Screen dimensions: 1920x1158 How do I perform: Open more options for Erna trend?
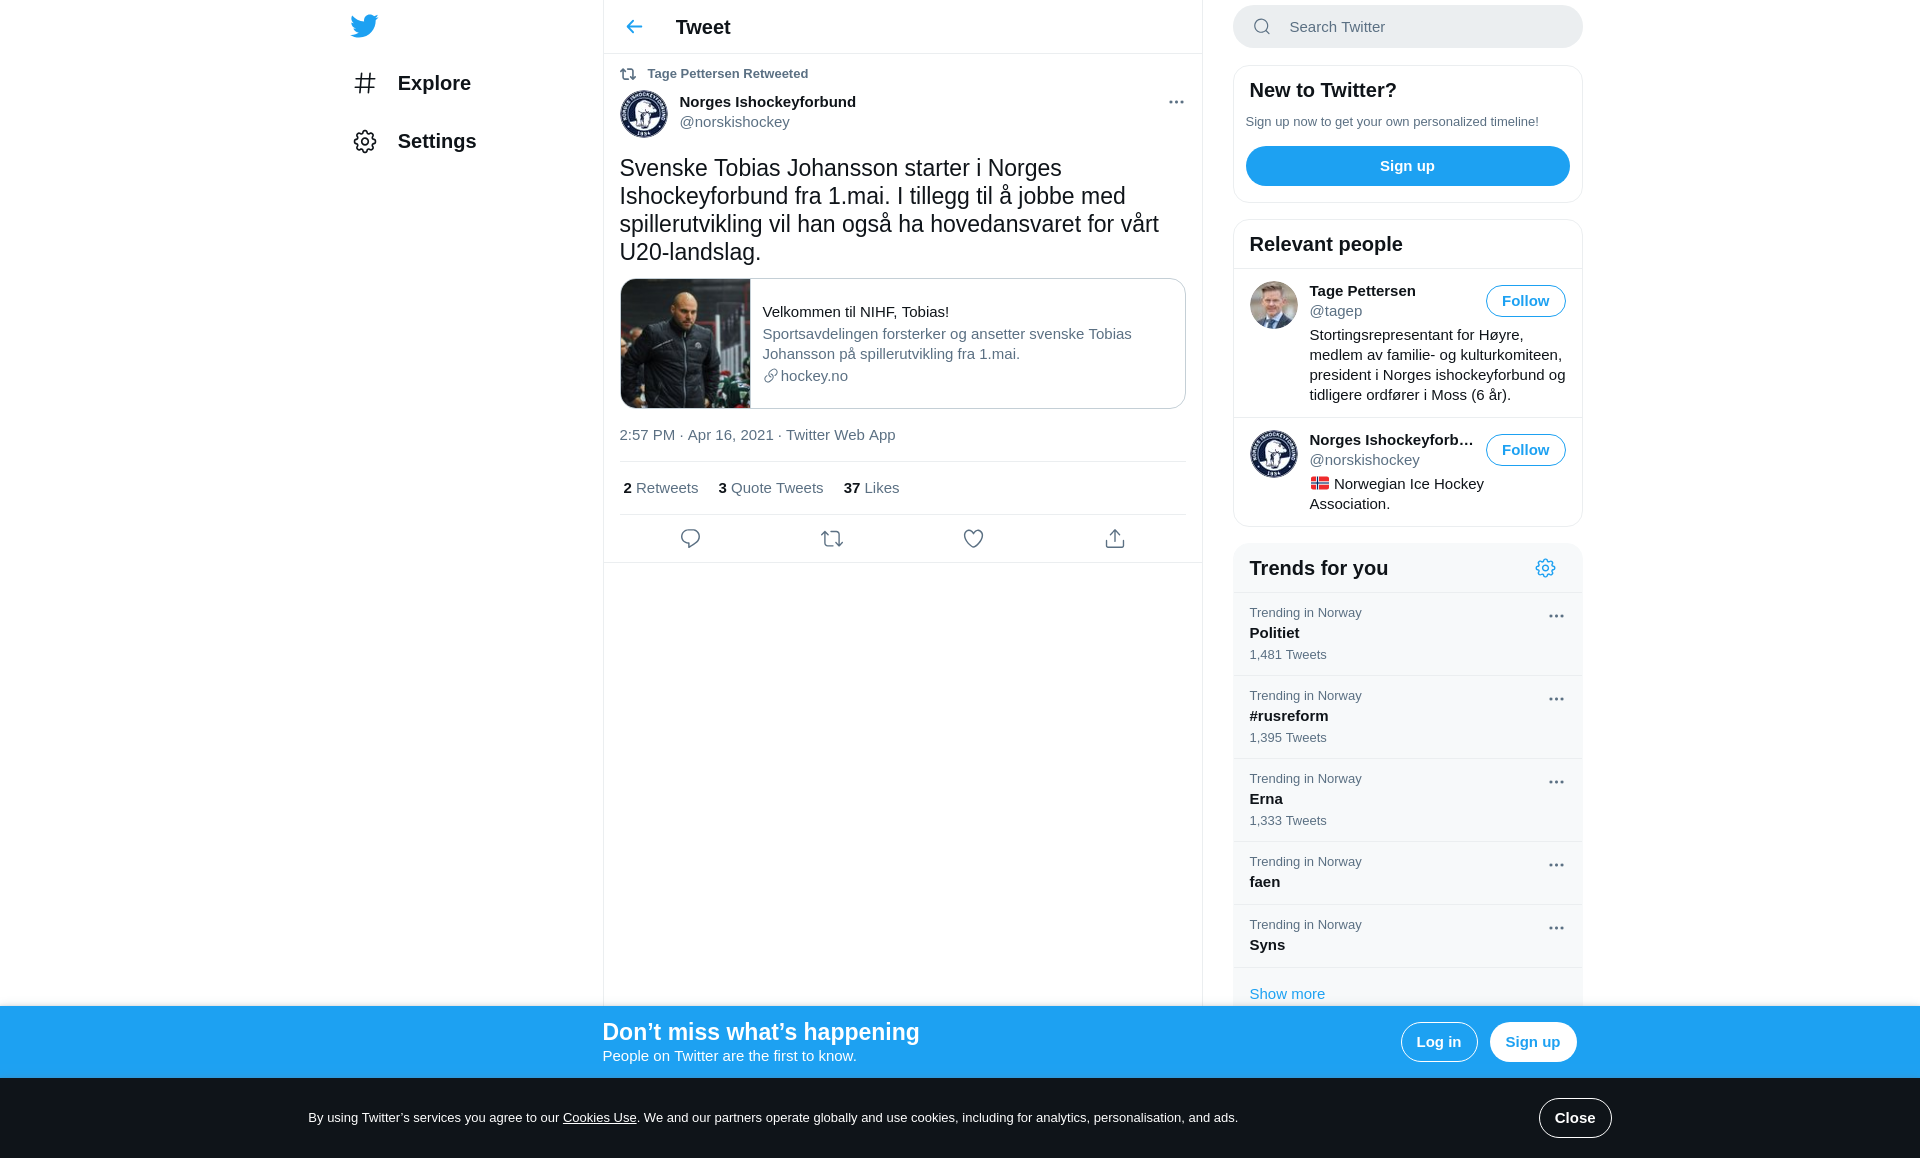click(x=1556, y=782)
